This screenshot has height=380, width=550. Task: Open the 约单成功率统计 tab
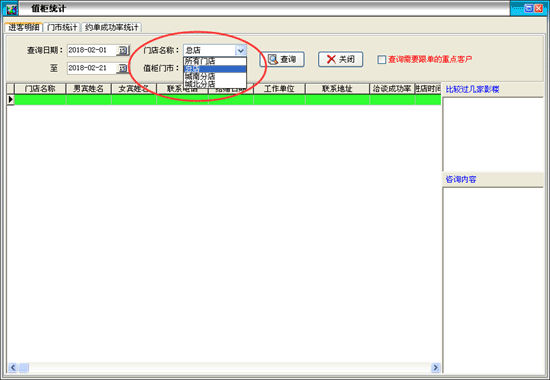click(112, 27)
